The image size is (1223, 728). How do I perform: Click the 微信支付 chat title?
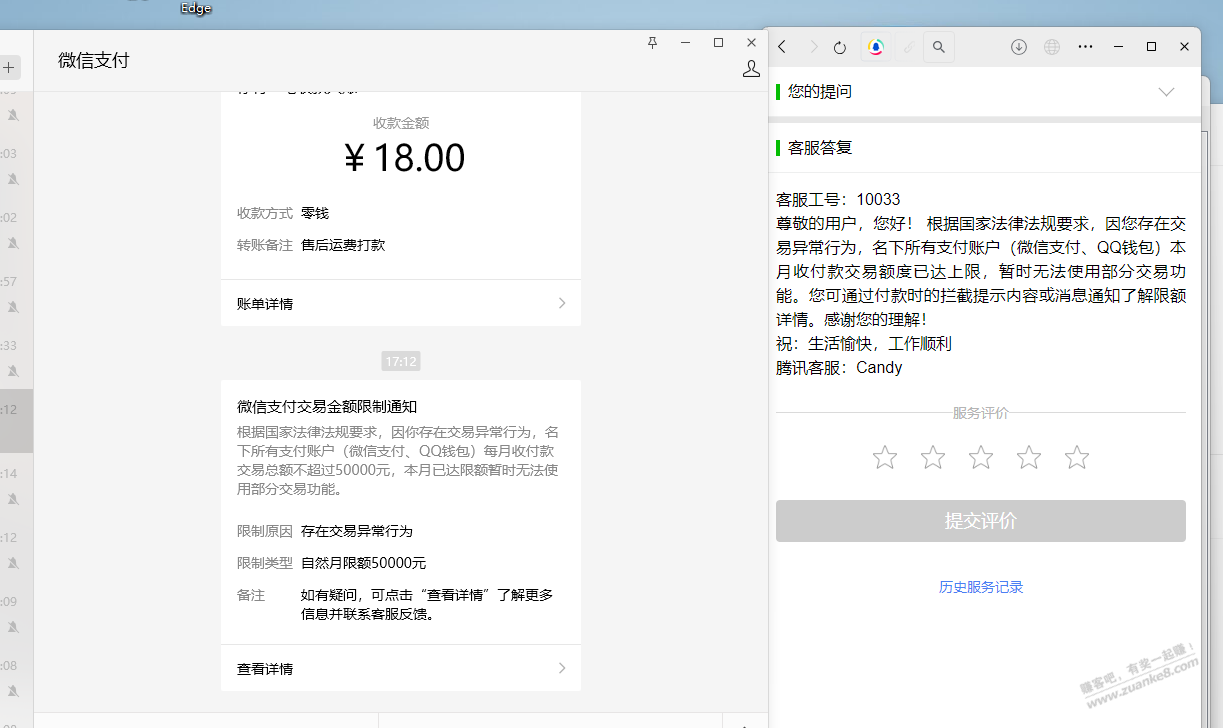click(94, 60)
